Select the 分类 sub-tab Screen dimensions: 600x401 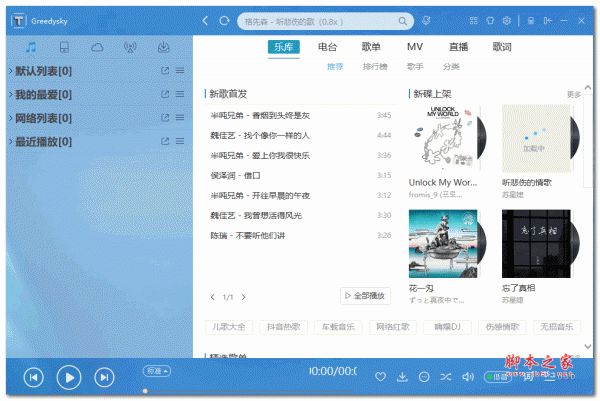click(451, 67)
